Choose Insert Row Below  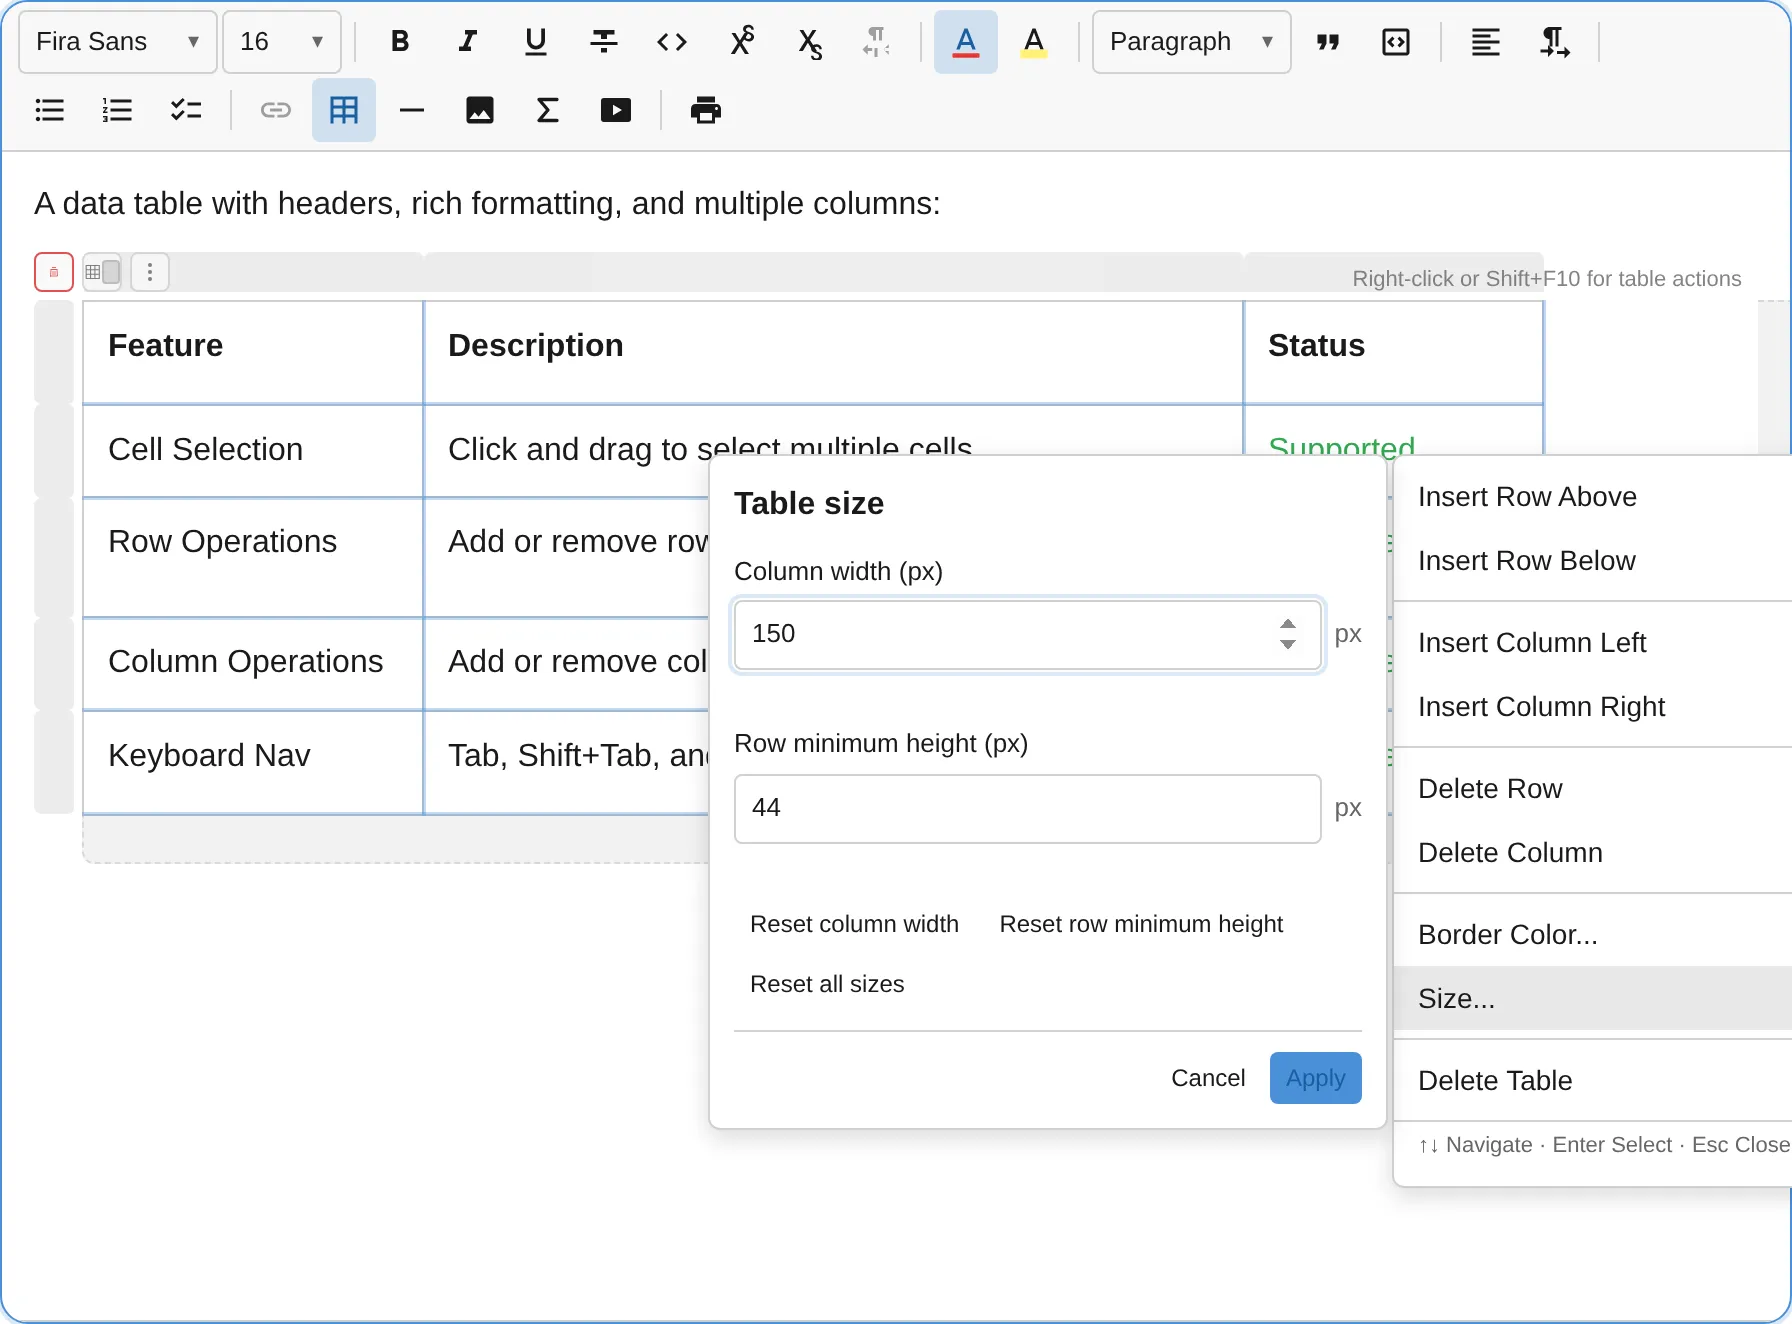[x=1592, y=561]
